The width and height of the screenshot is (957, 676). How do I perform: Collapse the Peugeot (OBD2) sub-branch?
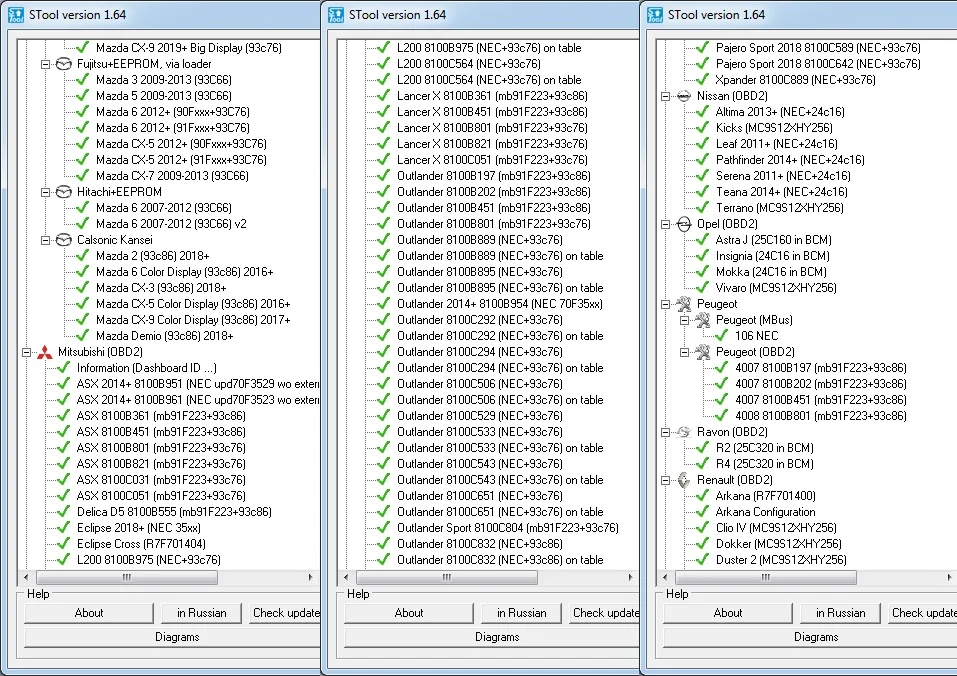(684, 352)
